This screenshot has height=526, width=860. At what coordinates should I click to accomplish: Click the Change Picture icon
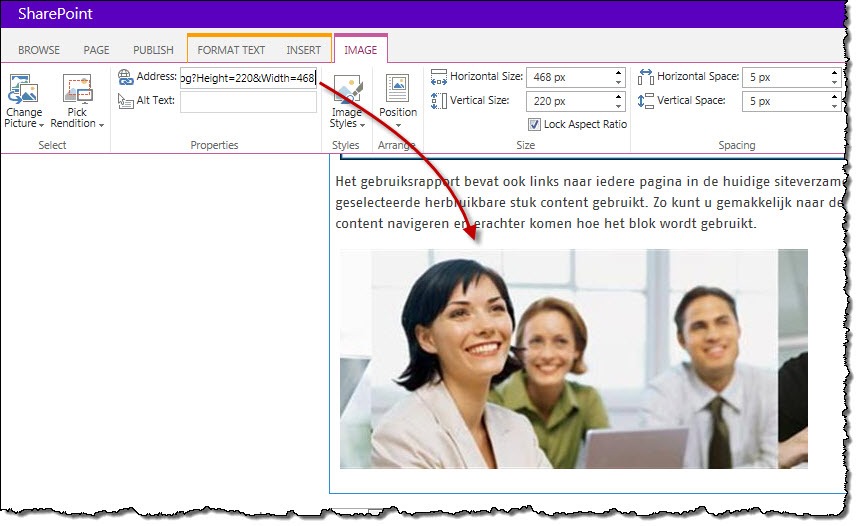[23, 89]
